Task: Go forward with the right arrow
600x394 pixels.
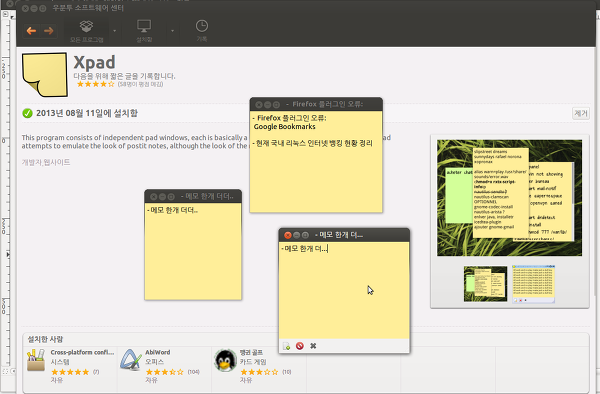Action: (x=49, y=31)
